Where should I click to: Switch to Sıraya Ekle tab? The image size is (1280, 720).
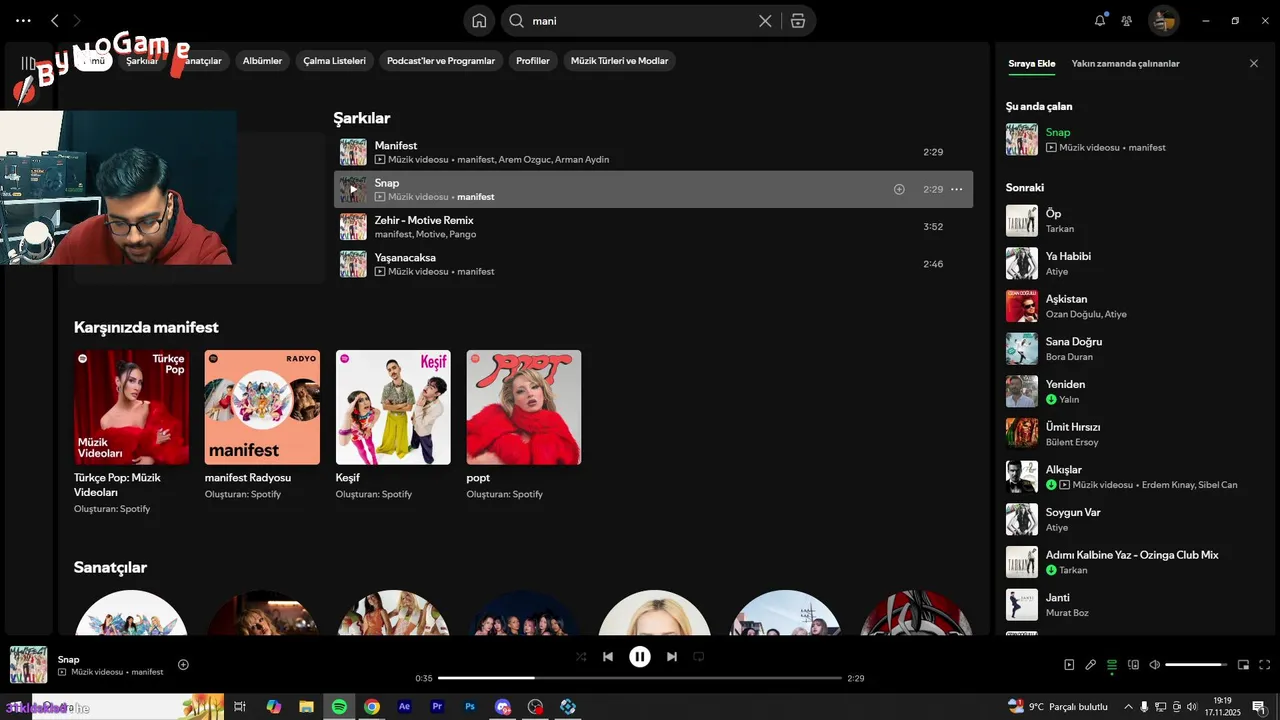(1031, 63)
